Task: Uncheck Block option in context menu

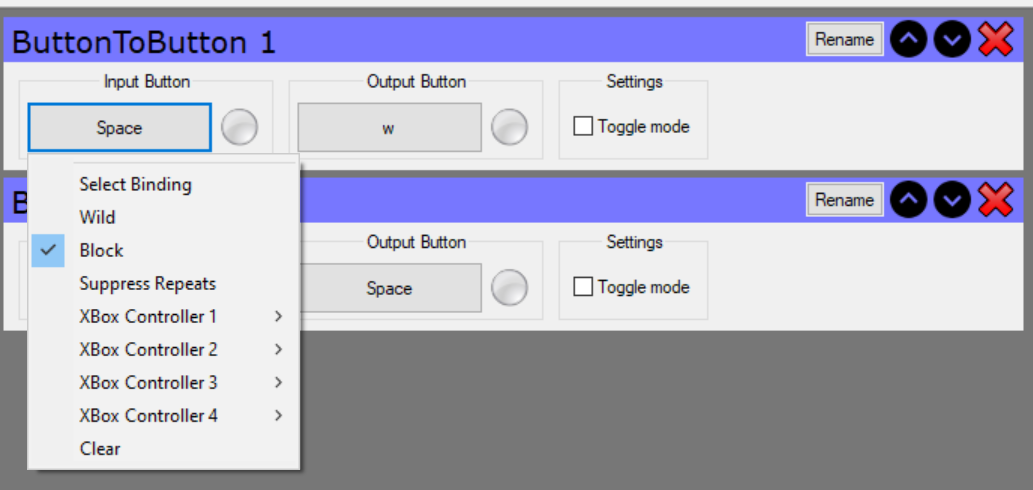Action: (101, 250)
